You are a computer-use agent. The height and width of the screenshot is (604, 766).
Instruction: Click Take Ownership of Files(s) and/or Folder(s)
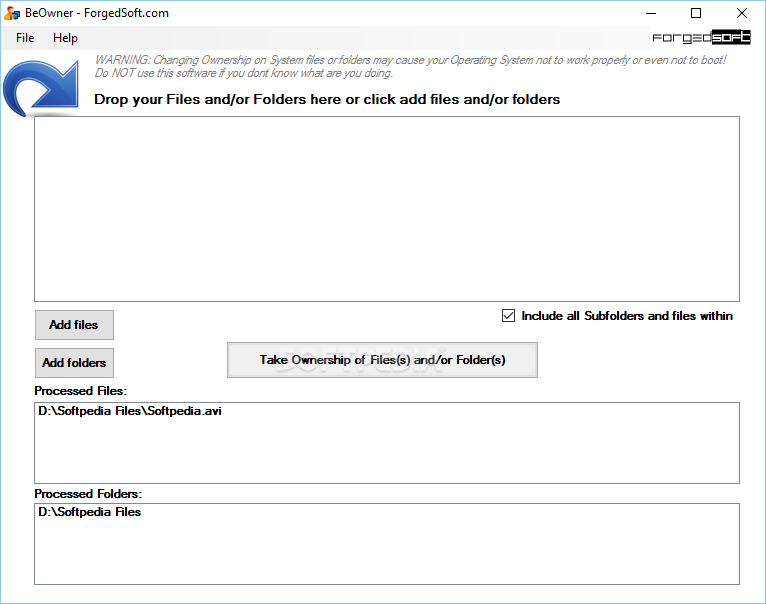pyautogui.click(x=383, y=360)
